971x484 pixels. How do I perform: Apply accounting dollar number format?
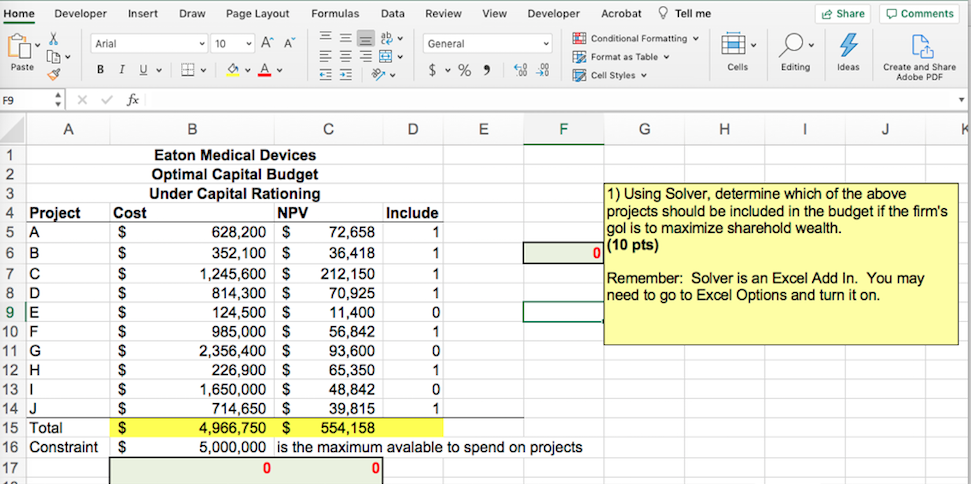coord(433,71)
